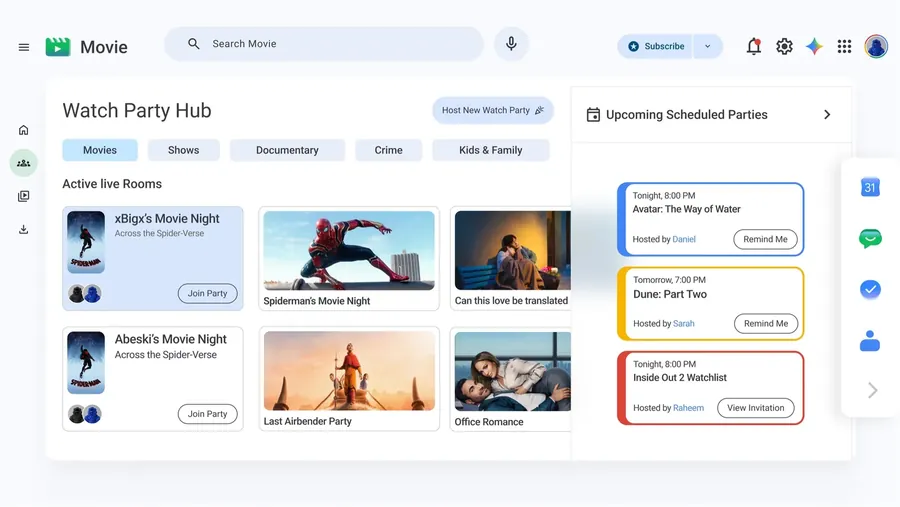
Task: Open the Contacts person side panel icon
Action: tap(870, 340)
